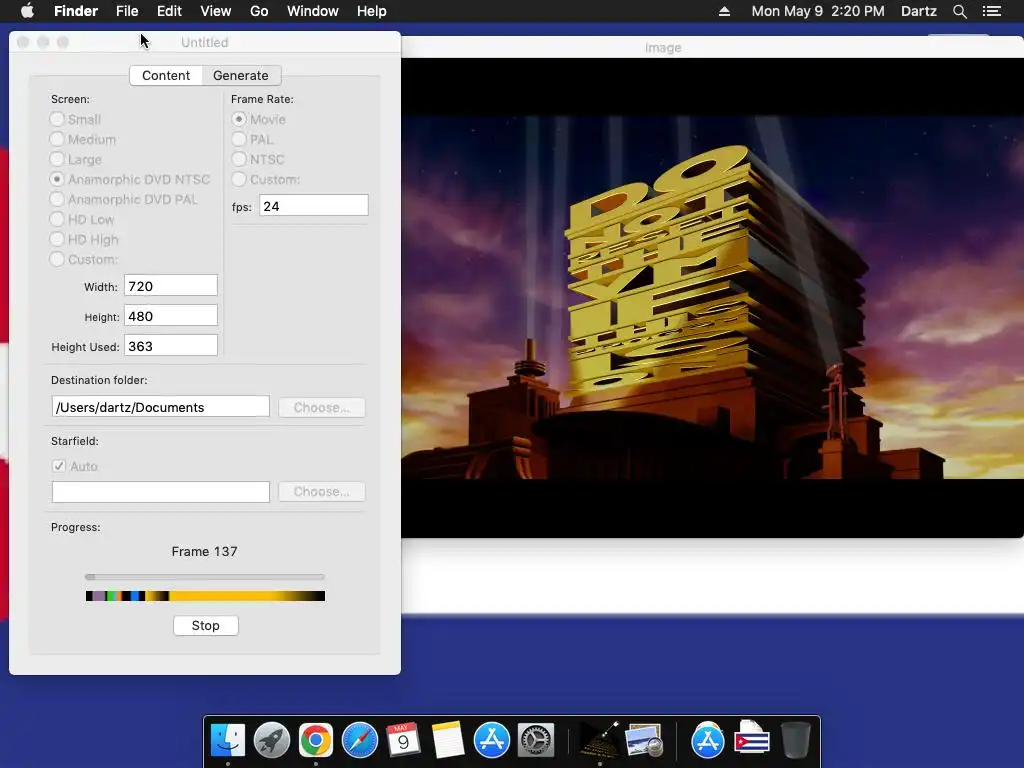This screenshot has width=1024, height=768.
Task: Click the fps field showing 24
Action: click(x=313, y=206)
